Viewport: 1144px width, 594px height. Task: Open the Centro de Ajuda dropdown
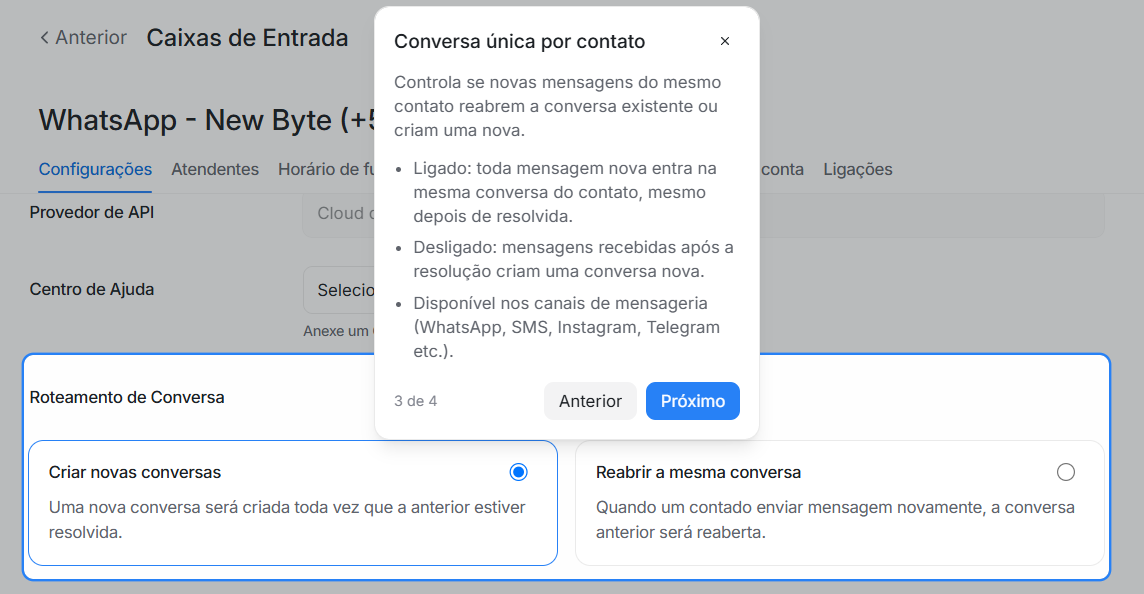coord(339,290)
